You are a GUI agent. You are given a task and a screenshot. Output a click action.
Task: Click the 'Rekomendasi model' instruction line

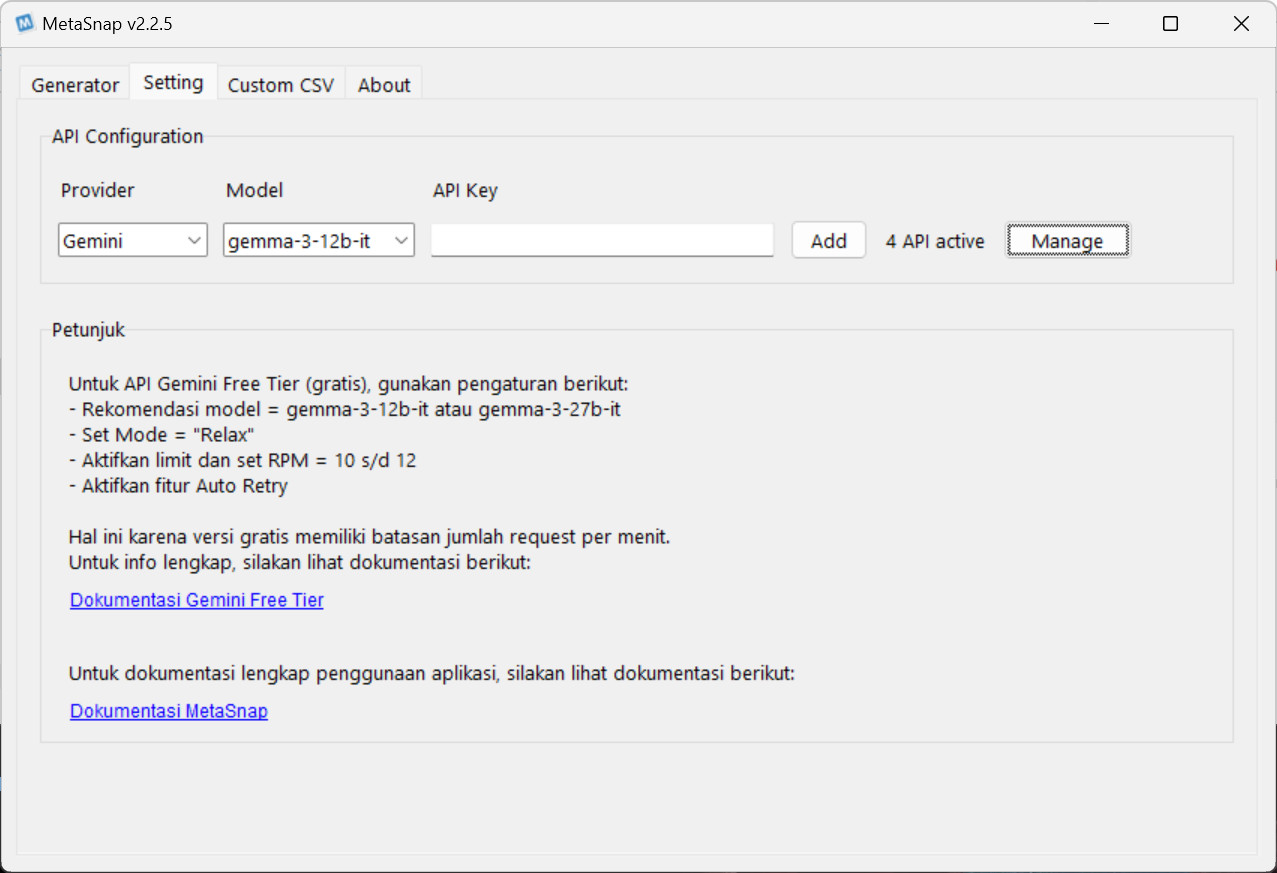(345, 409)
